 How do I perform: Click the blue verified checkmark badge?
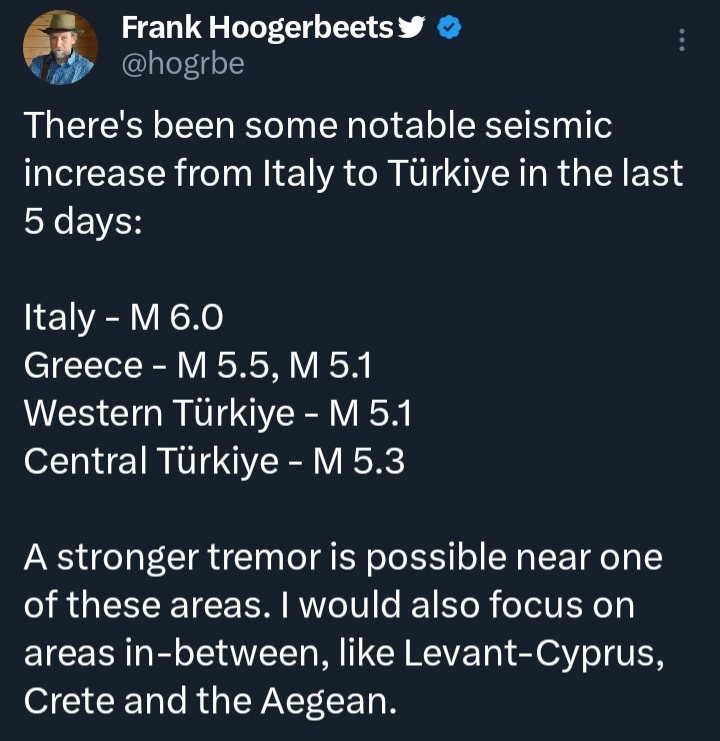450,29
